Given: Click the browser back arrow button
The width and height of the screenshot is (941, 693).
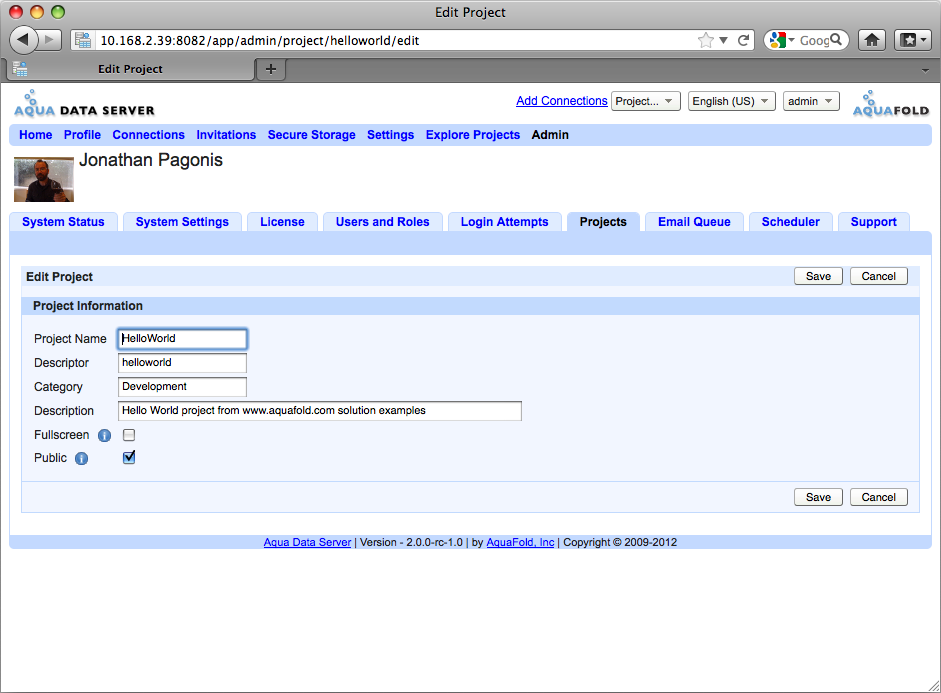Looking at the screenshot, I should (23, 40).
